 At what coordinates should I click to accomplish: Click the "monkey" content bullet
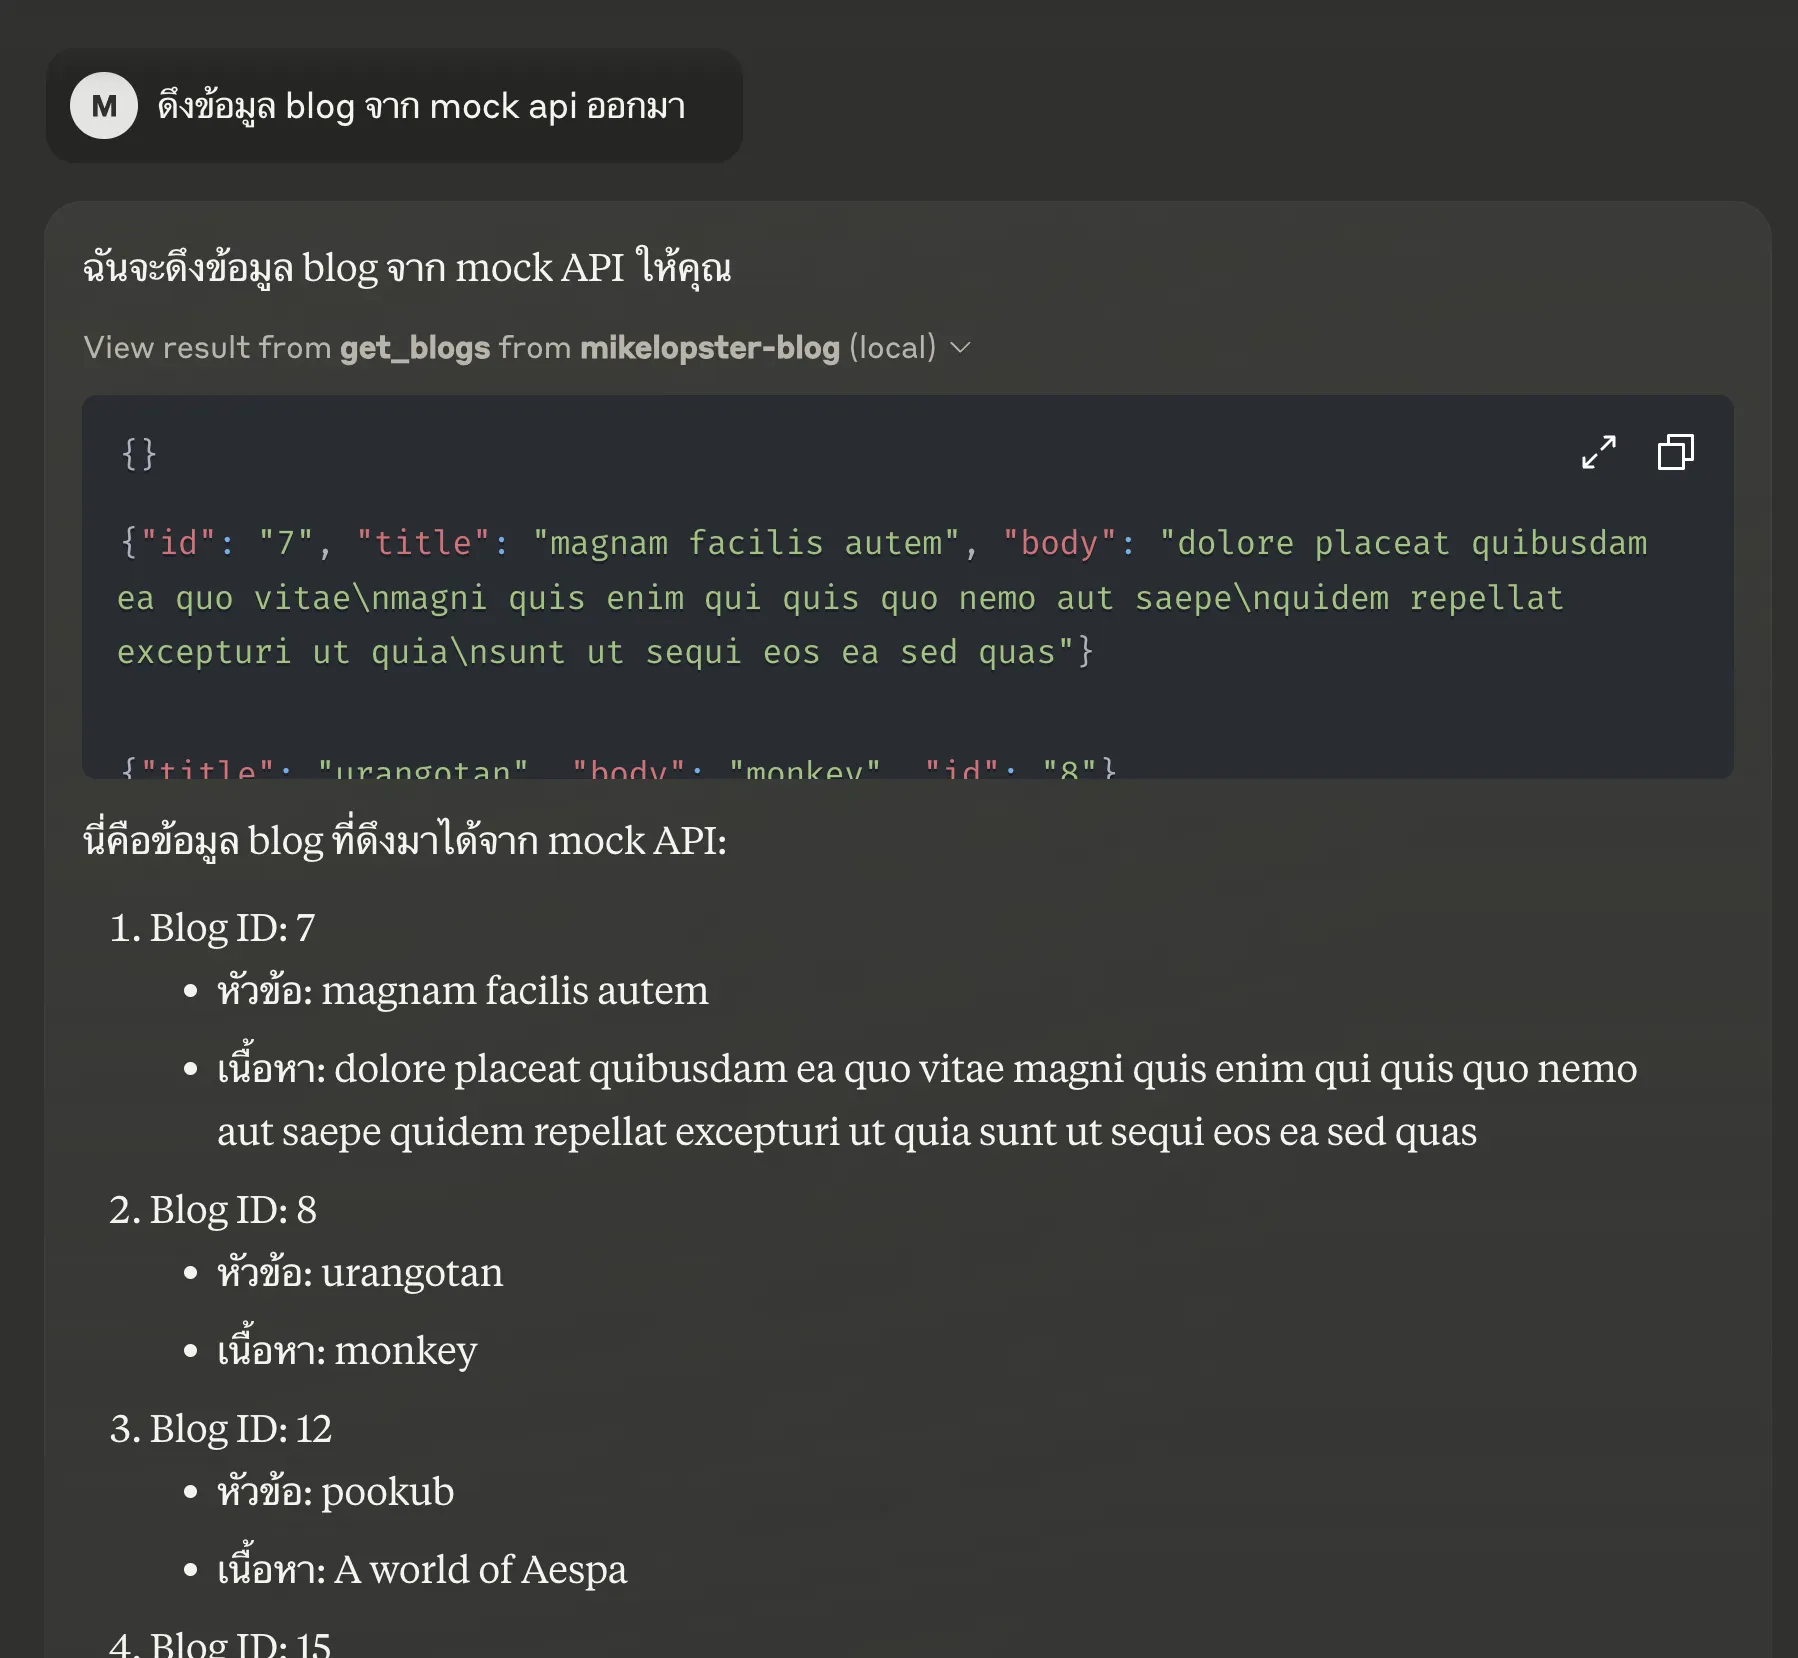click(x=347, y=1351)
